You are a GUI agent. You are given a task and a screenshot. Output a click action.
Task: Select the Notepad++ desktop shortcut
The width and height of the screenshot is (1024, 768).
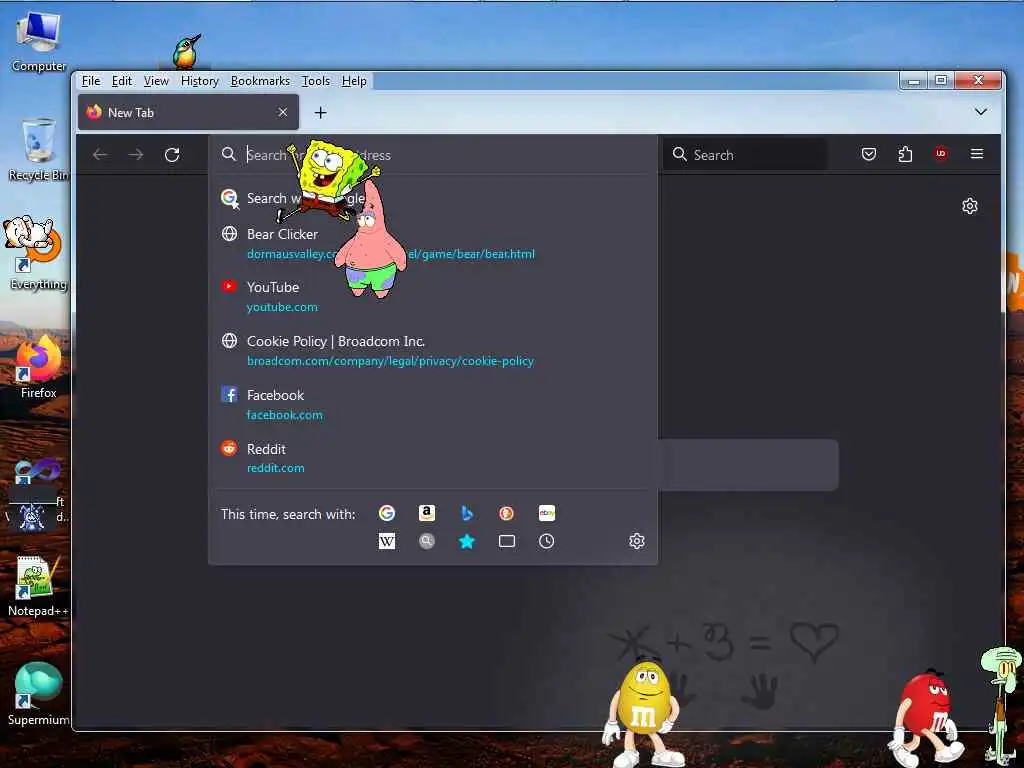(x=38, y=586)
